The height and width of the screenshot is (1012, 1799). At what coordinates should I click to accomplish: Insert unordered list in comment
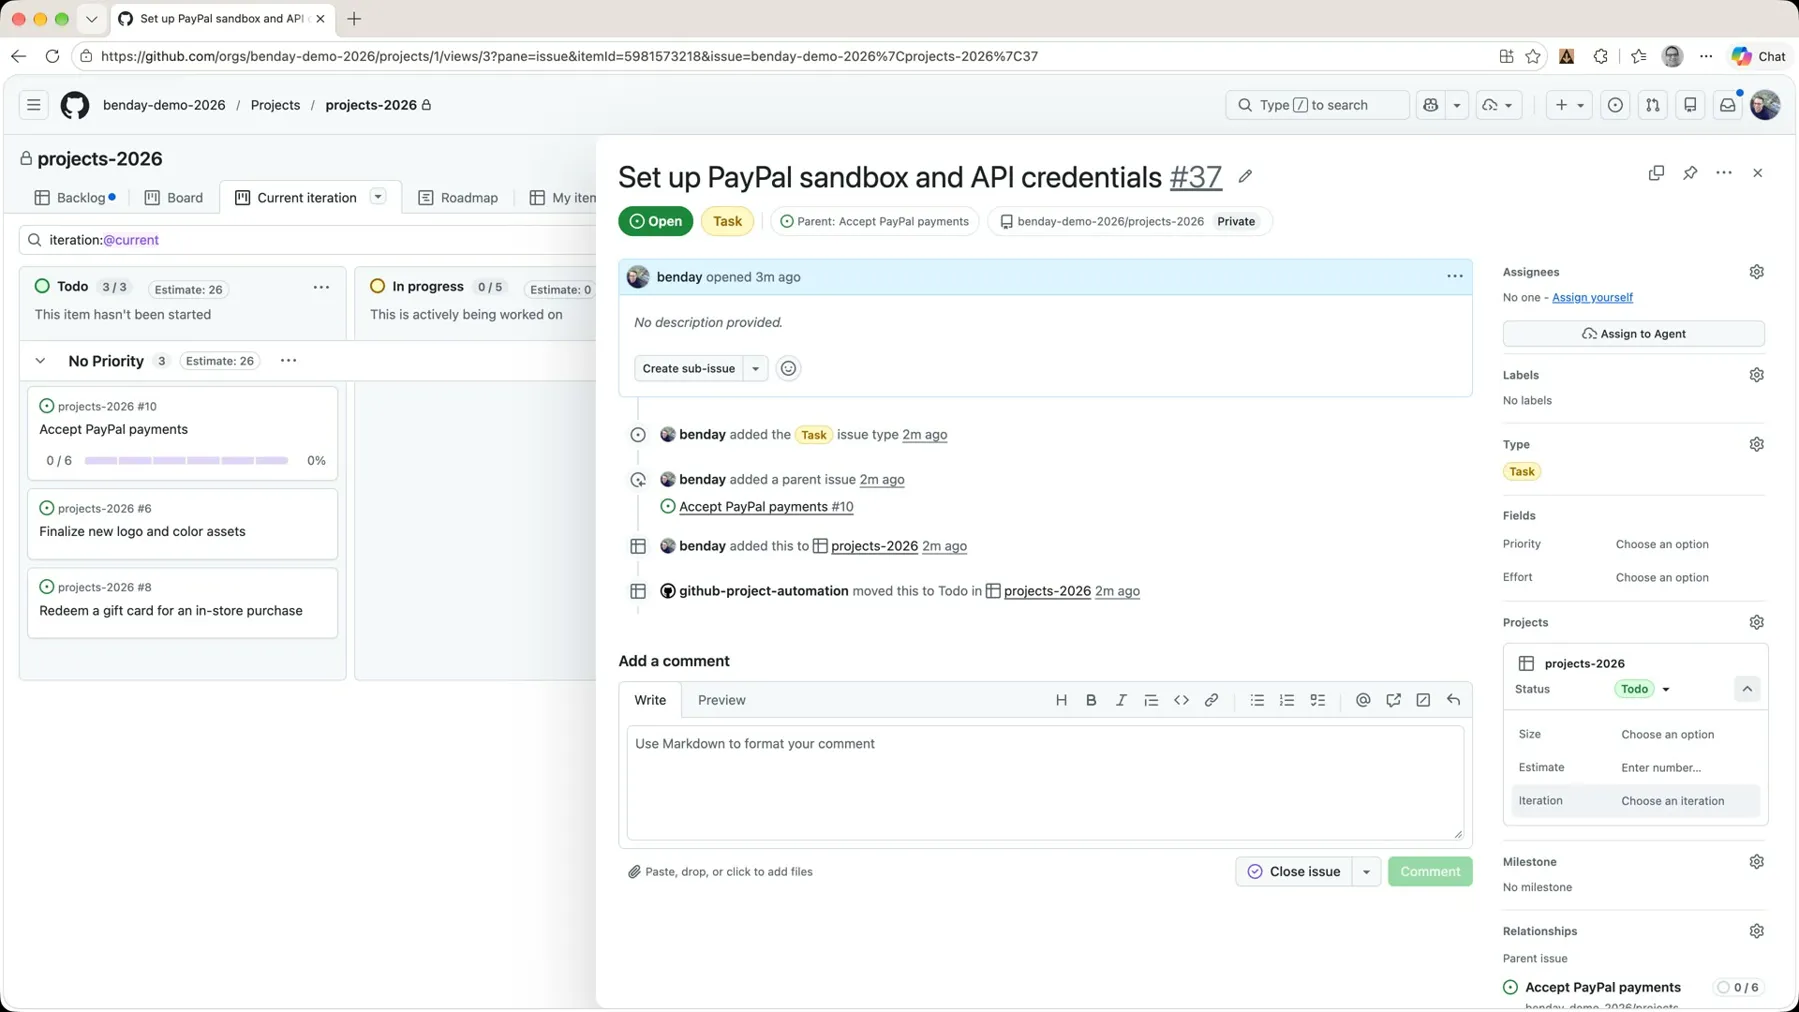coord(1257,700)
